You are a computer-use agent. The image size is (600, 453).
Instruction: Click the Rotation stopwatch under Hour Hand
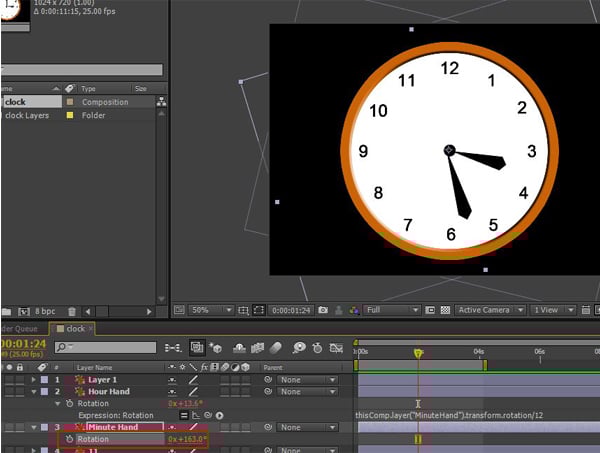(69, 403)
